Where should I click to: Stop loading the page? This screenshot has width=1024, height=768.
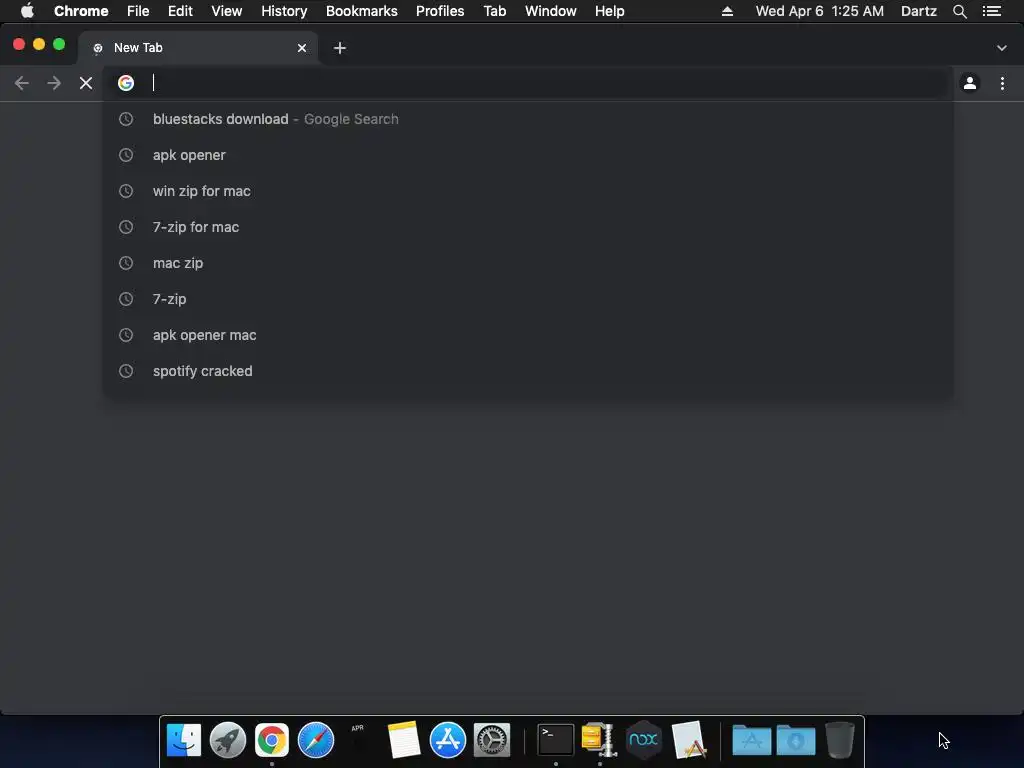(86, 83)
